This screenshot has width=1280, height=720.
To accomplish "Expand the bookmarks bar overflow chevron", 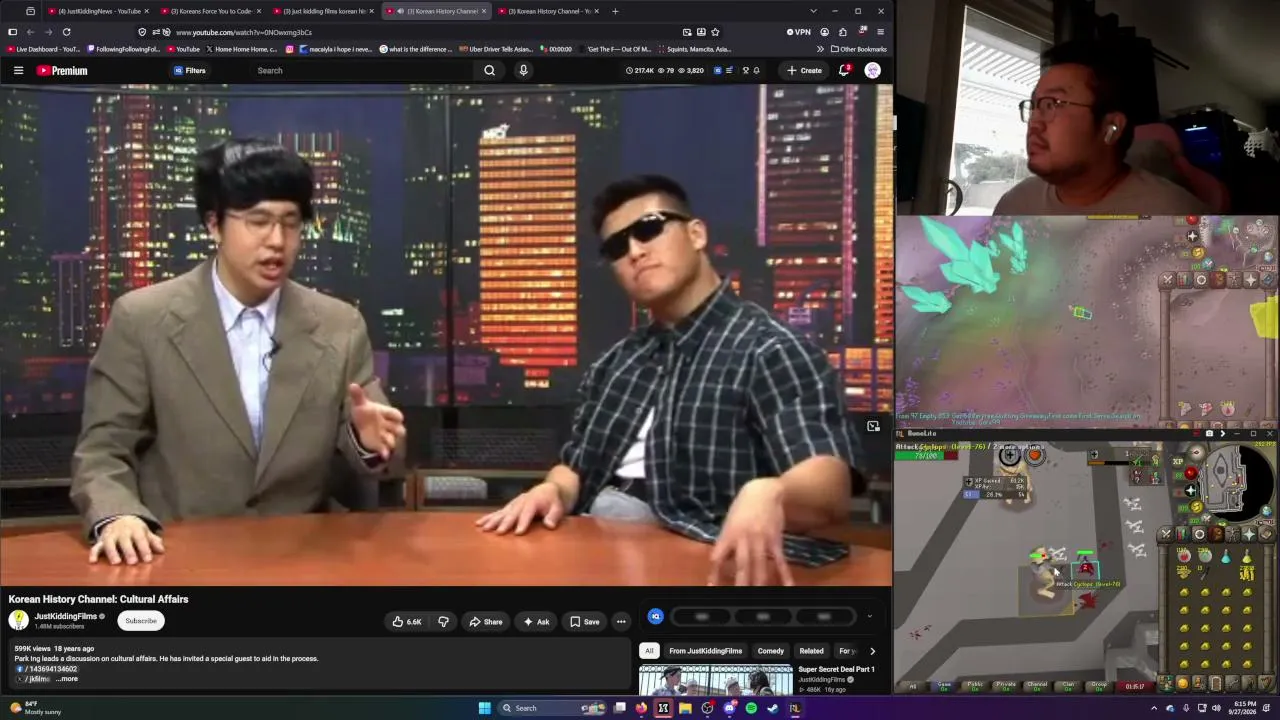I will pyautogui.click(x=820, y=49).
